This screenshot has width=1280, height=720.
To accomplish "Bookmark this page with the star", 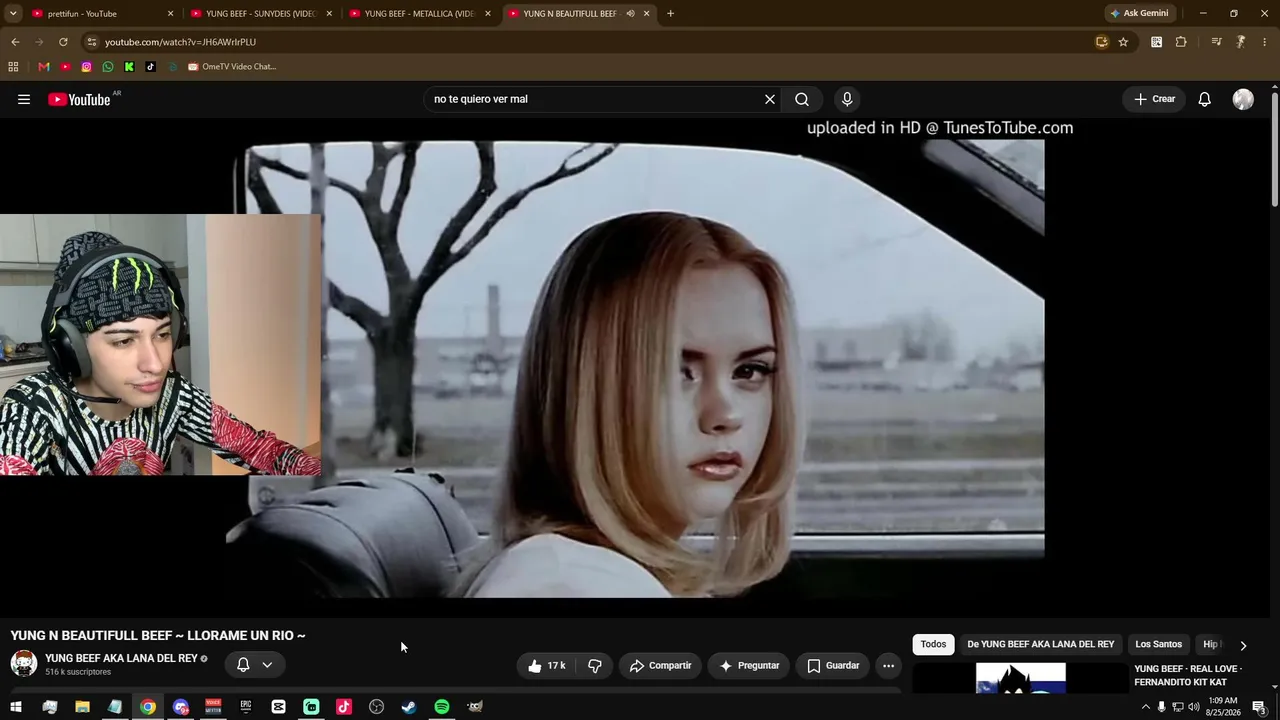I will [x=1123, y=42].
